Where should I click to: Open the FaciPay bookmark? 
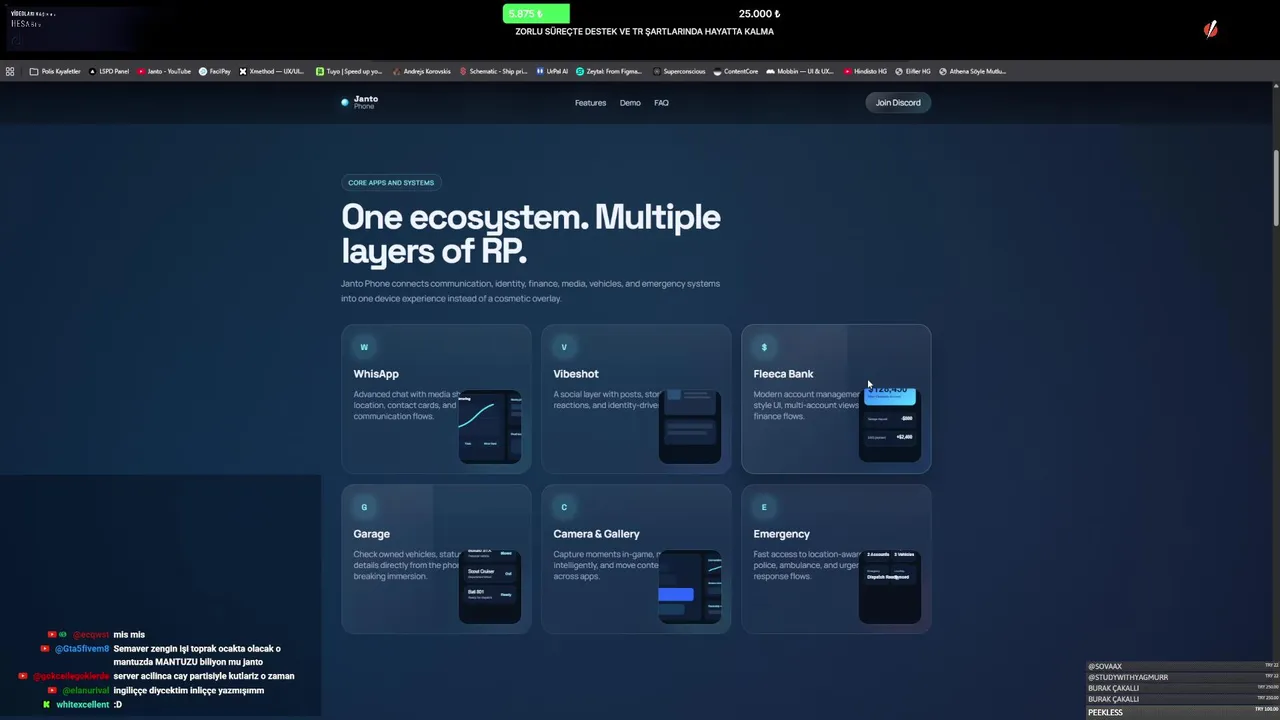click(x=215, y=71)
